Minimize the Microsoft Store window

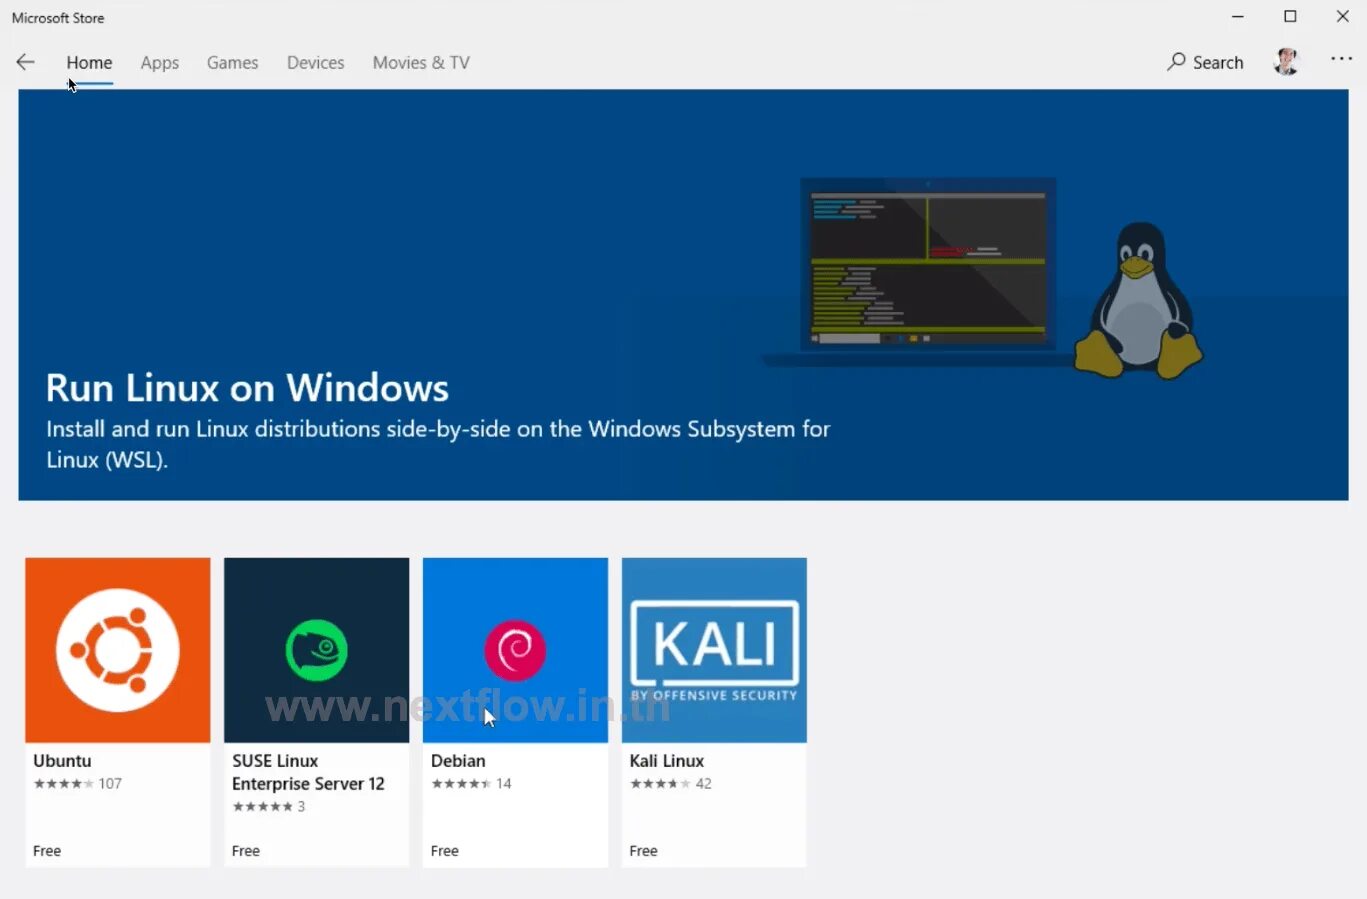click(1238, 17)
